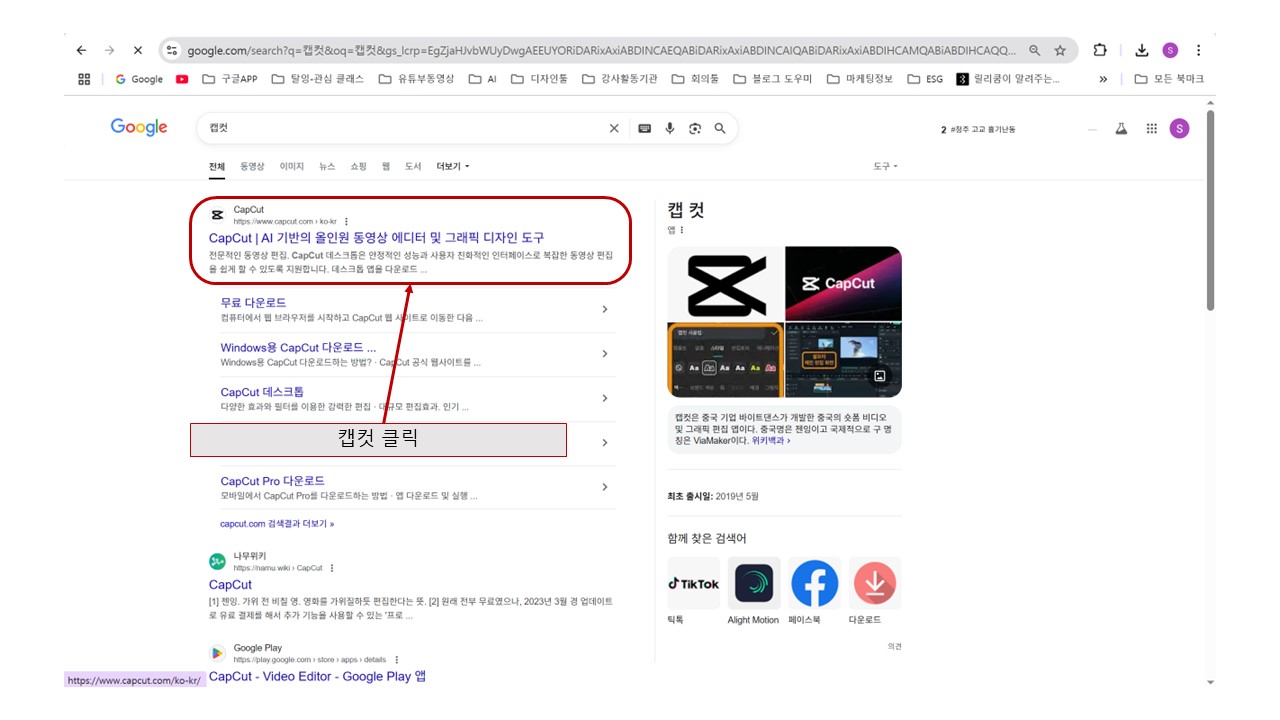Open the browser downloads icon
Image resolution: width=1280 pixels, height=720 pixels.
(x=1141, y=49)
